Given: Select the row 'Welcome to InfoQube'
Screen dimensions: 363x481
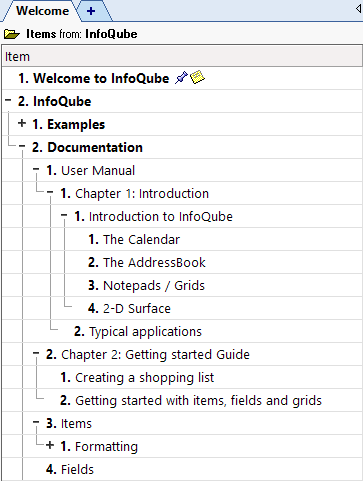Looking at the screenshot, I should (182, 78).
